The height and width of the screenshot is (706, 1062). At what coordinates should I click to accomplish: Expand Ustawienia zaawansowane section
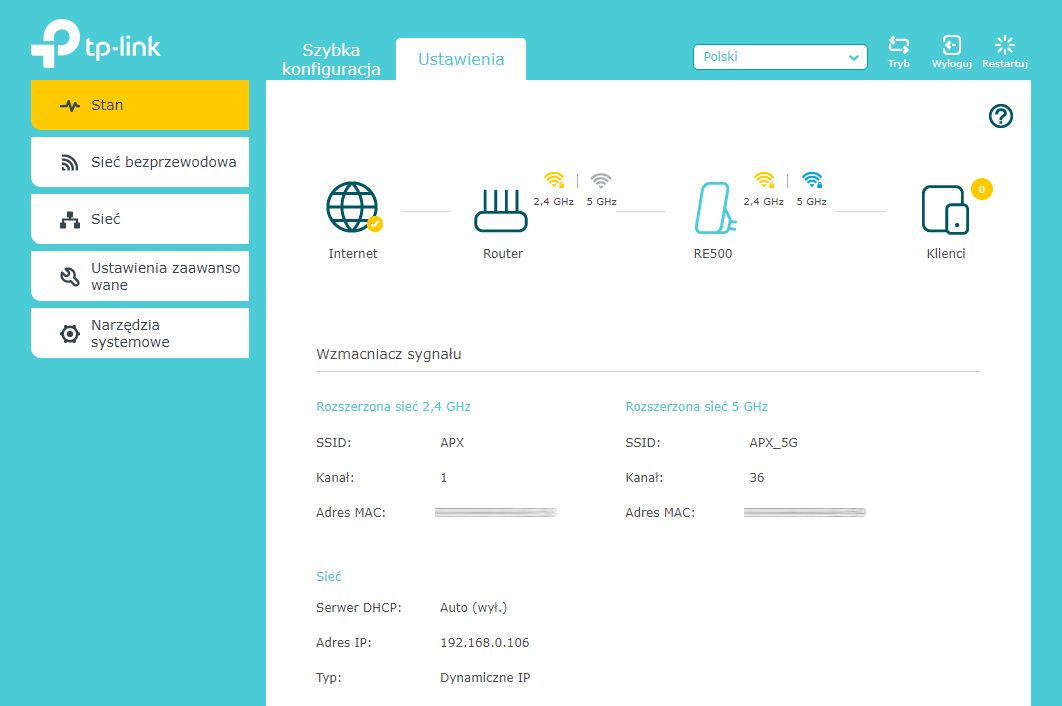pos(139,276)
